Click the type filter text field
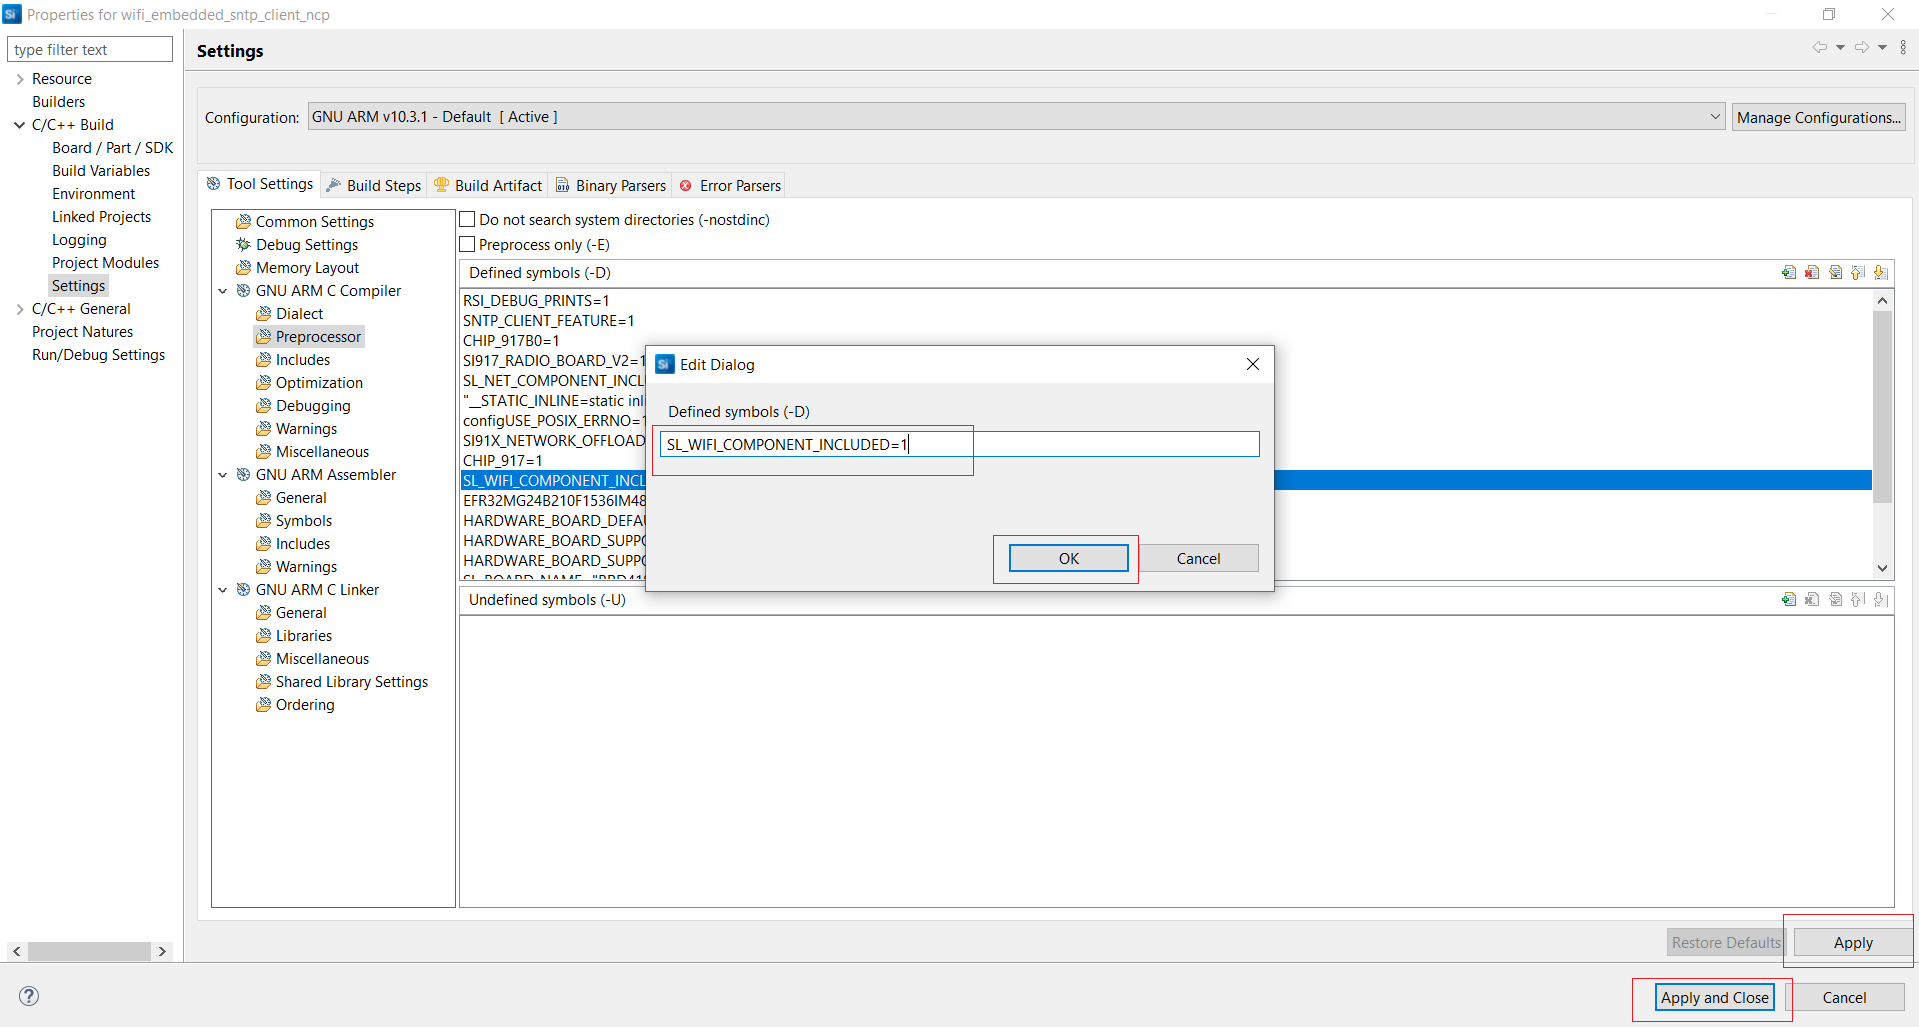Image resolution: width=1919 pixels, height=1027 pixels. point(90,48)
